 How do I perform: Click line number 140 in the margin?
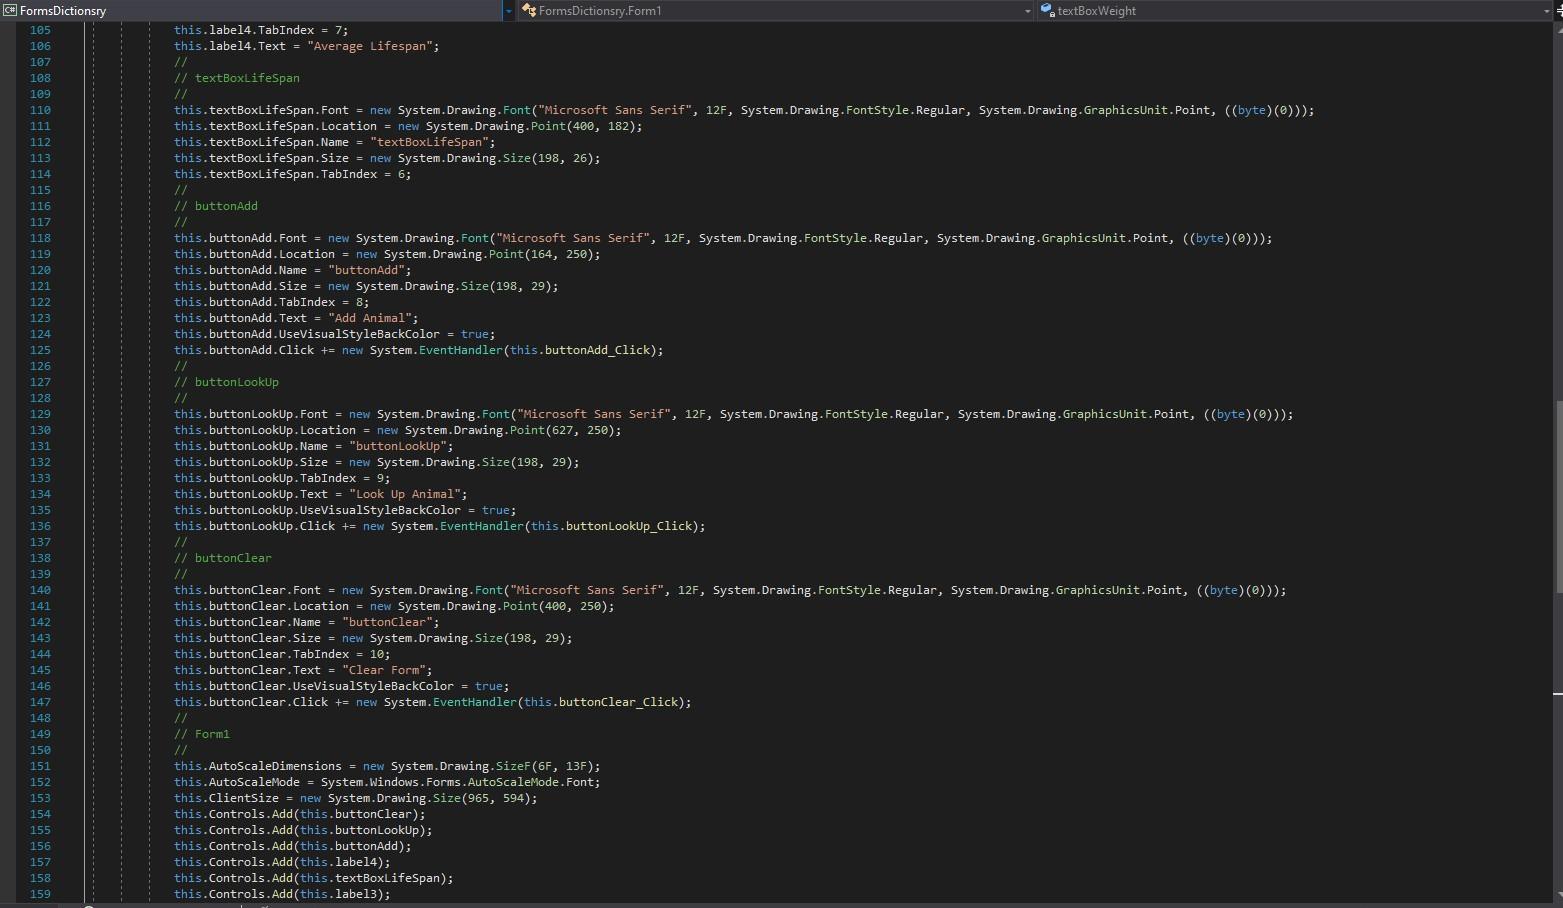point(40,590)
